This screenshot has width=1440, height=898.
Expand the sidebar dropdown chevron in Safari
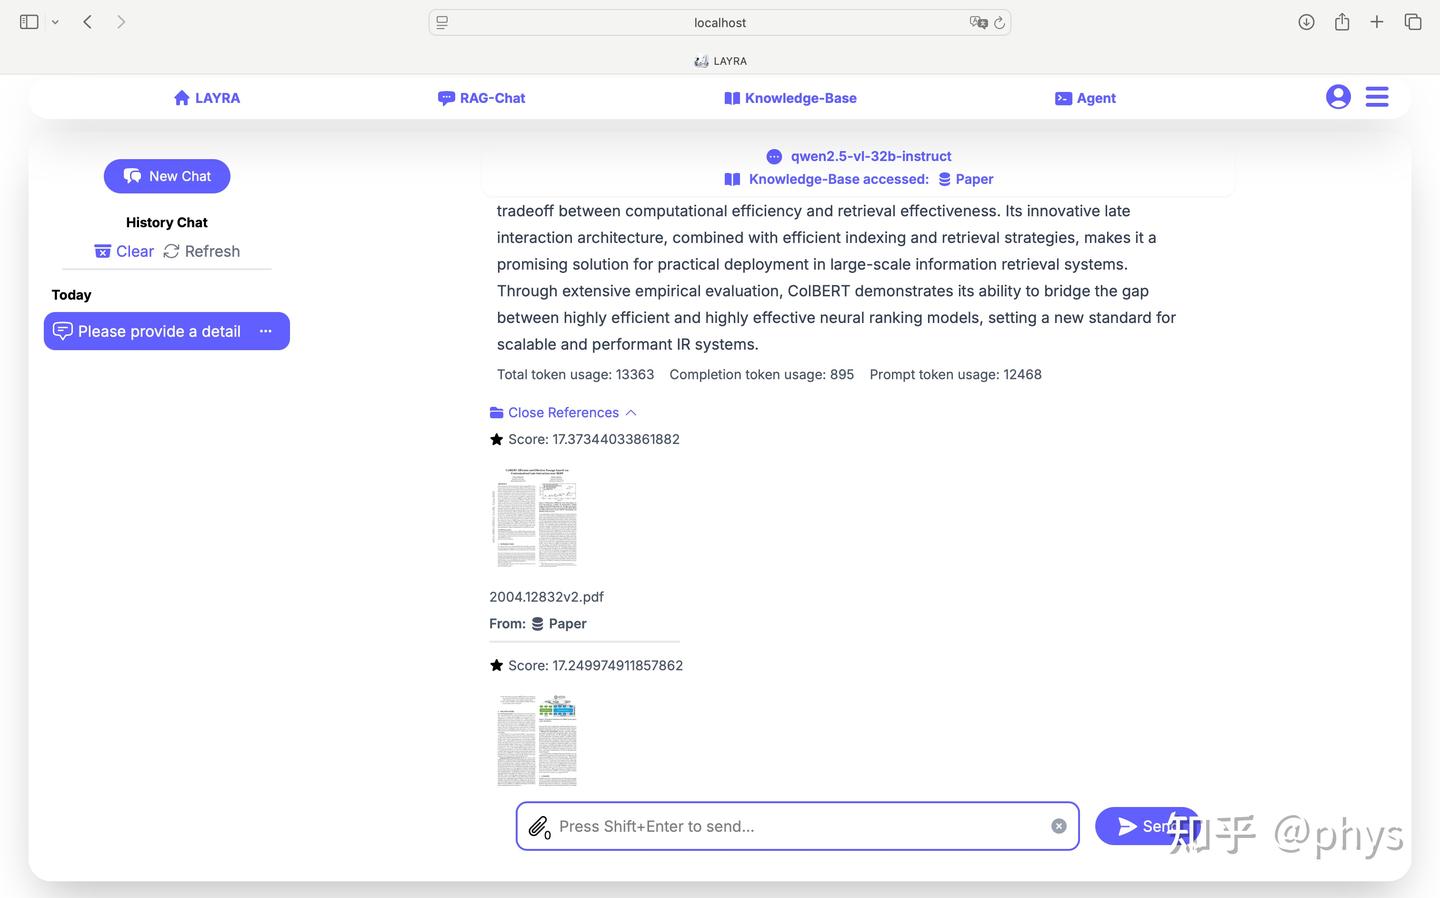pos(55,22)
